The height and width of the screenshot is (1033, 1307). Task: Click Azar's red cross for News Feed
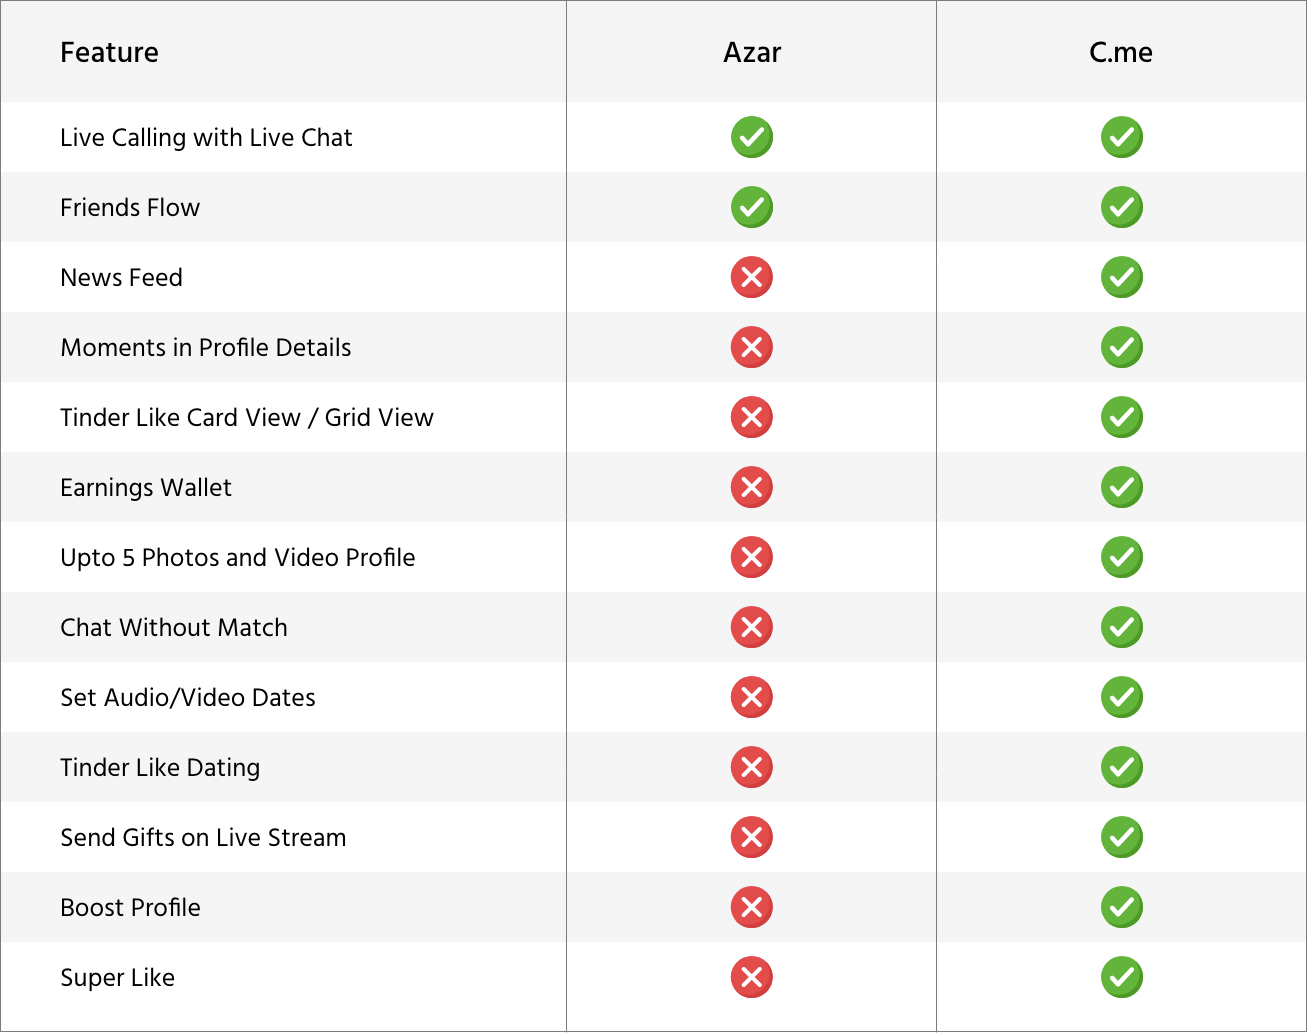tap(752, 277)
